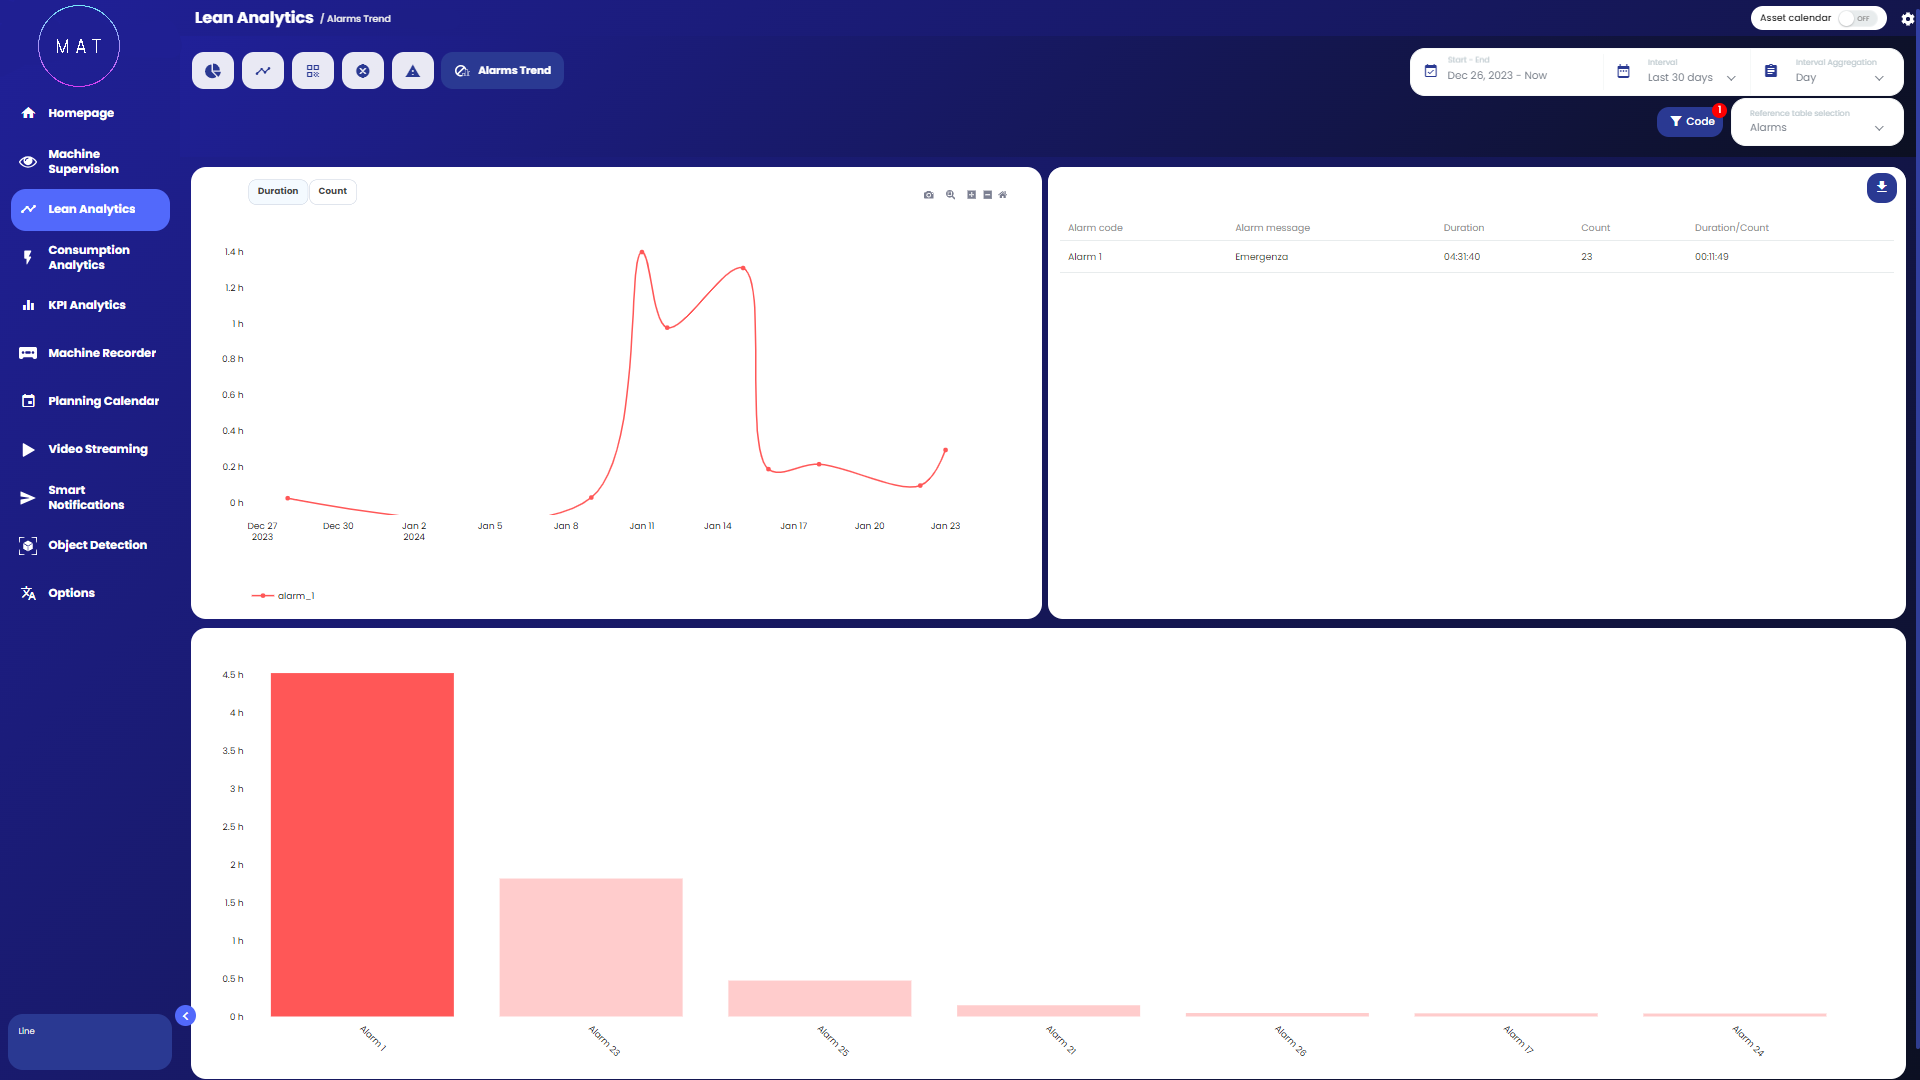Screen dimensions: 1920x1080
Task: Click the camera snapshot icon on chart
Action: coord(929,195)
